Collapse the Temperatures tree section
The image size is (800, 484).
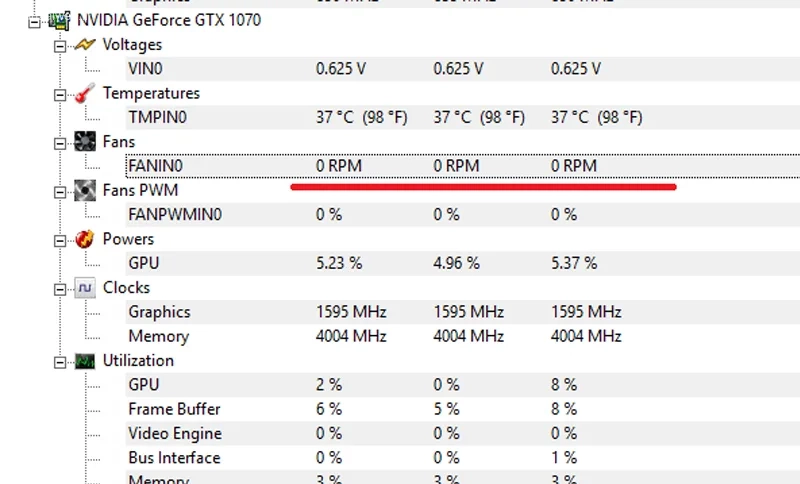[60, 94]
